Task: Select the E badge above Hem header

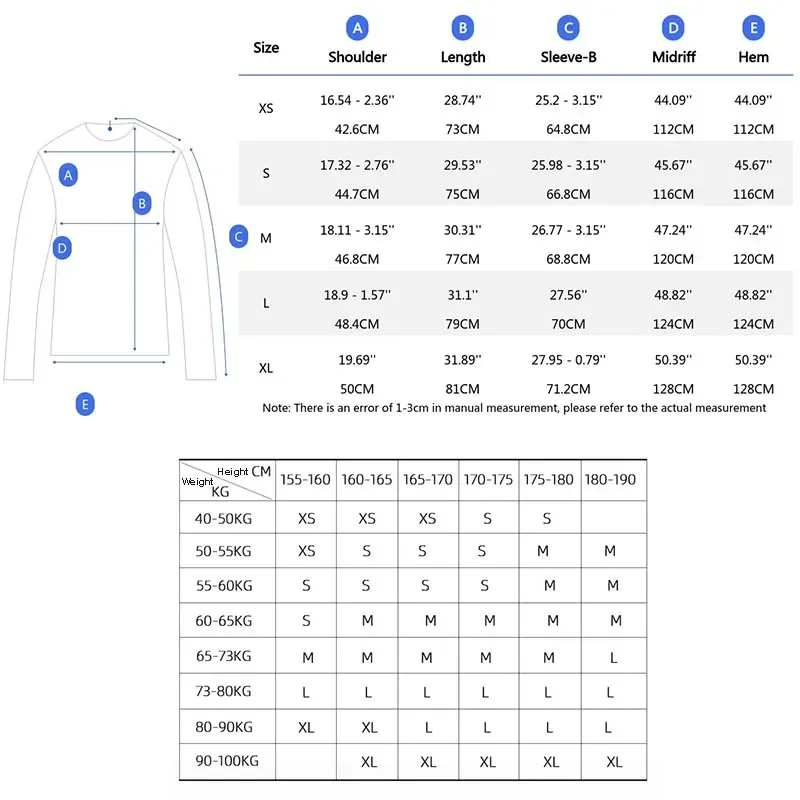Action: 753,28
